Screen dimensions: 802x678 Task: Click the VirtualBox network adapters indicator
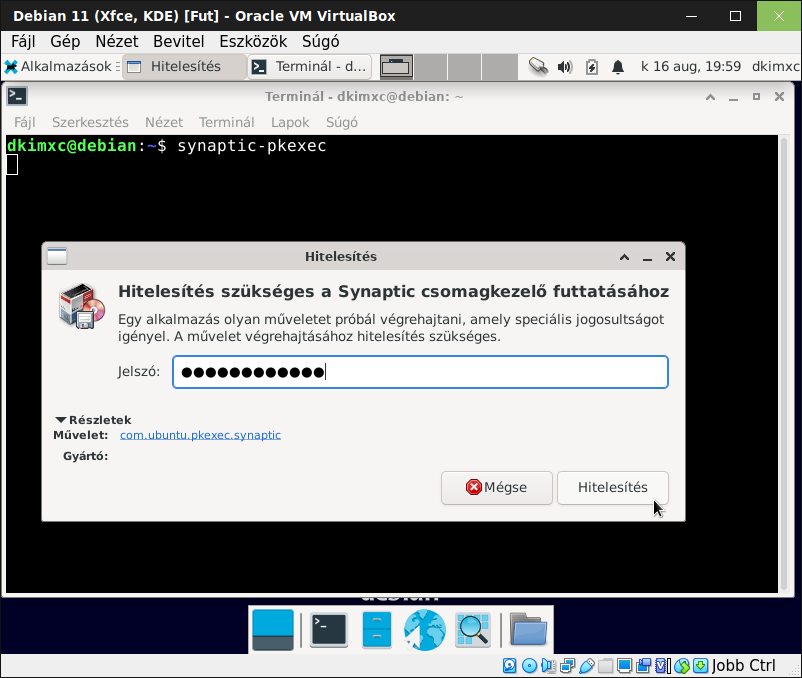click(567, 665)
